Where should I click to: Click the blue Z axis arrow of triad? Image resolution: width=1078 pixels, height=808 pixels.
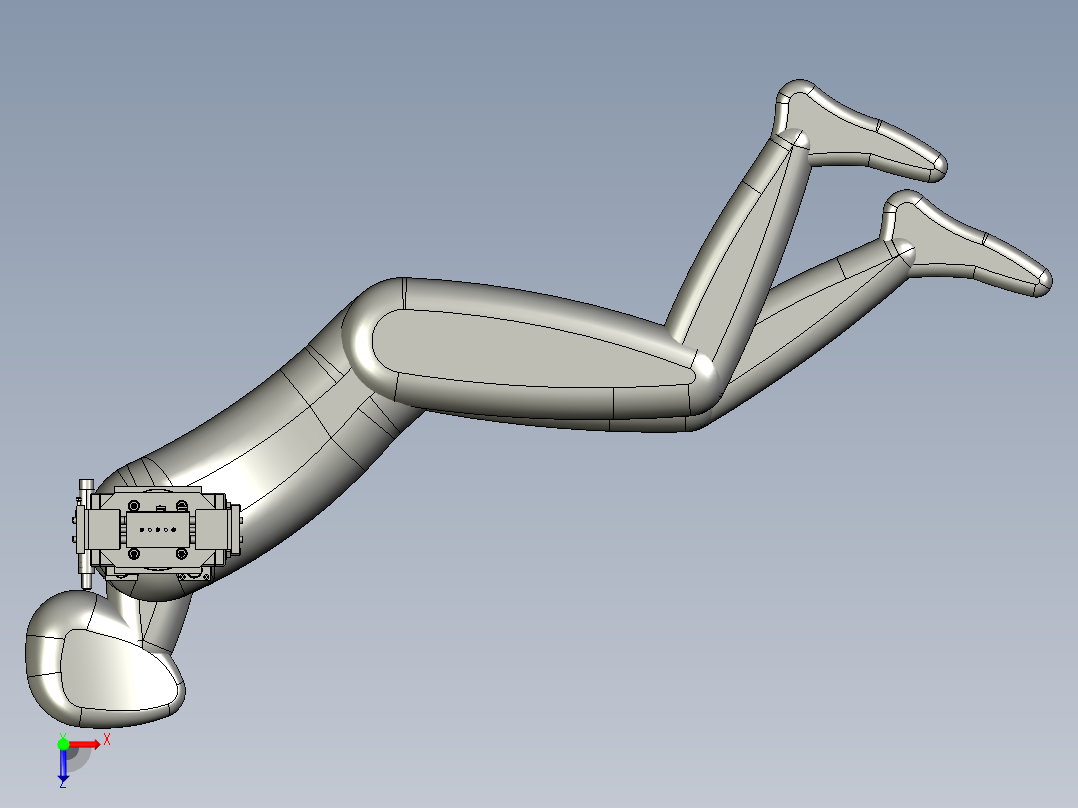click(x=63, y=765)
